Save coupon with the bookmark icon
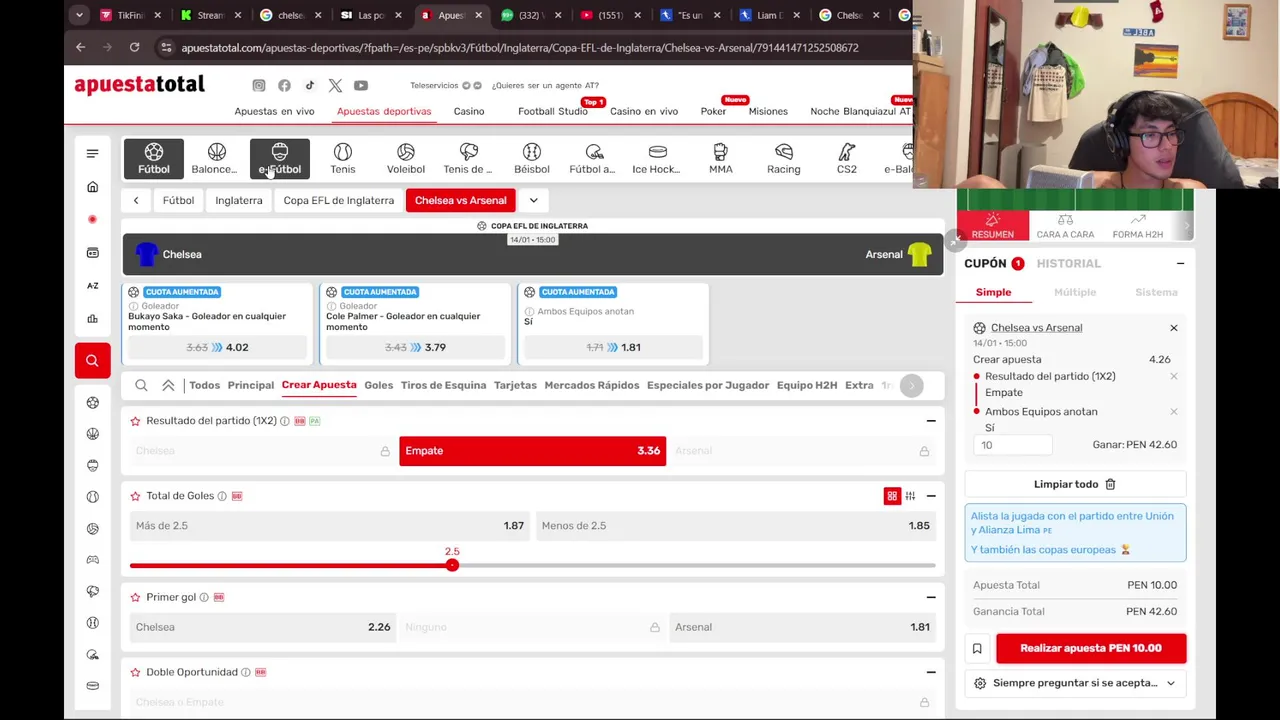The image size is (1280, 720). pos(977,649)
